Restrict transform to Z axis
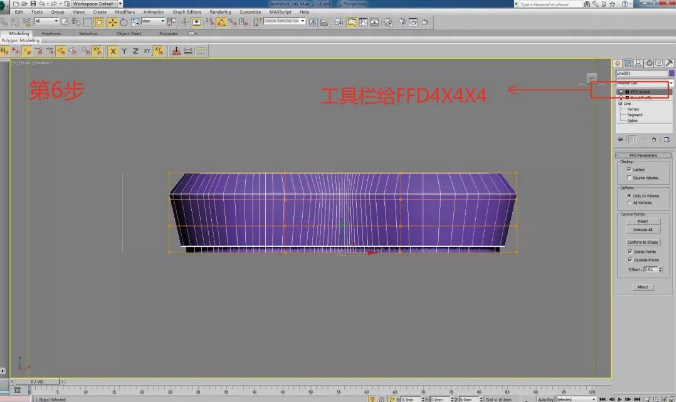 pyautogui.click(x=136, y=50)
